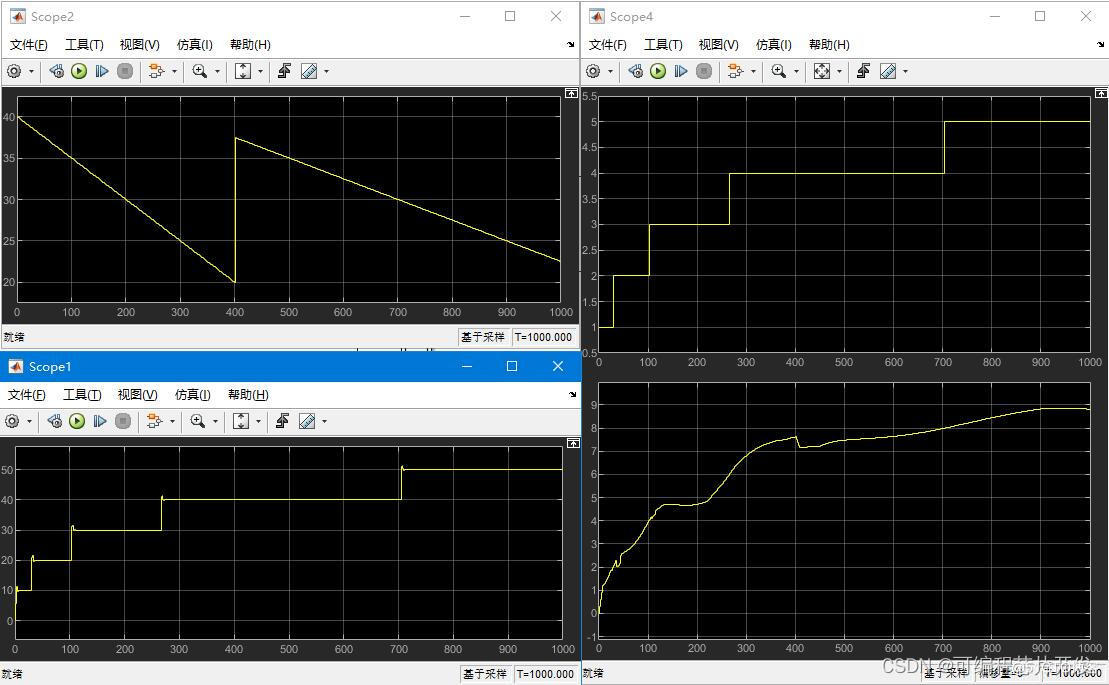1109x685 pixels.
Task: Highlight signal block icon in Scope2
Action: tap(156, 71)
